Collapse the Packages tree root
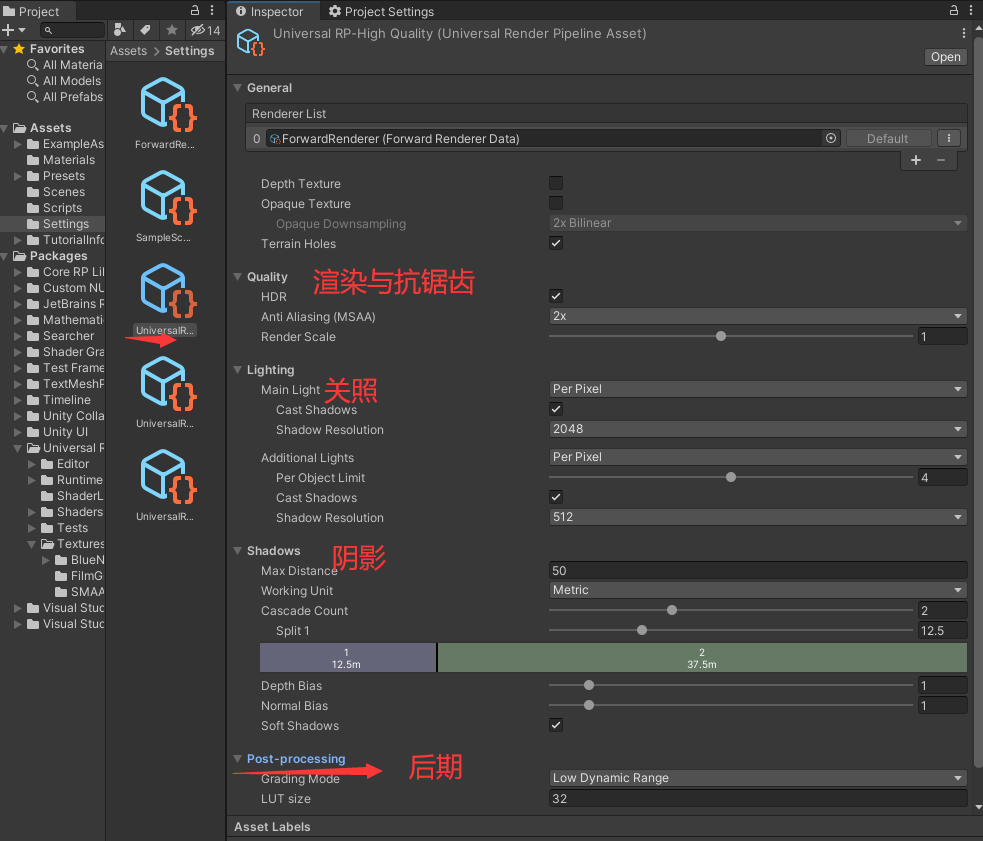 [5, 256]
